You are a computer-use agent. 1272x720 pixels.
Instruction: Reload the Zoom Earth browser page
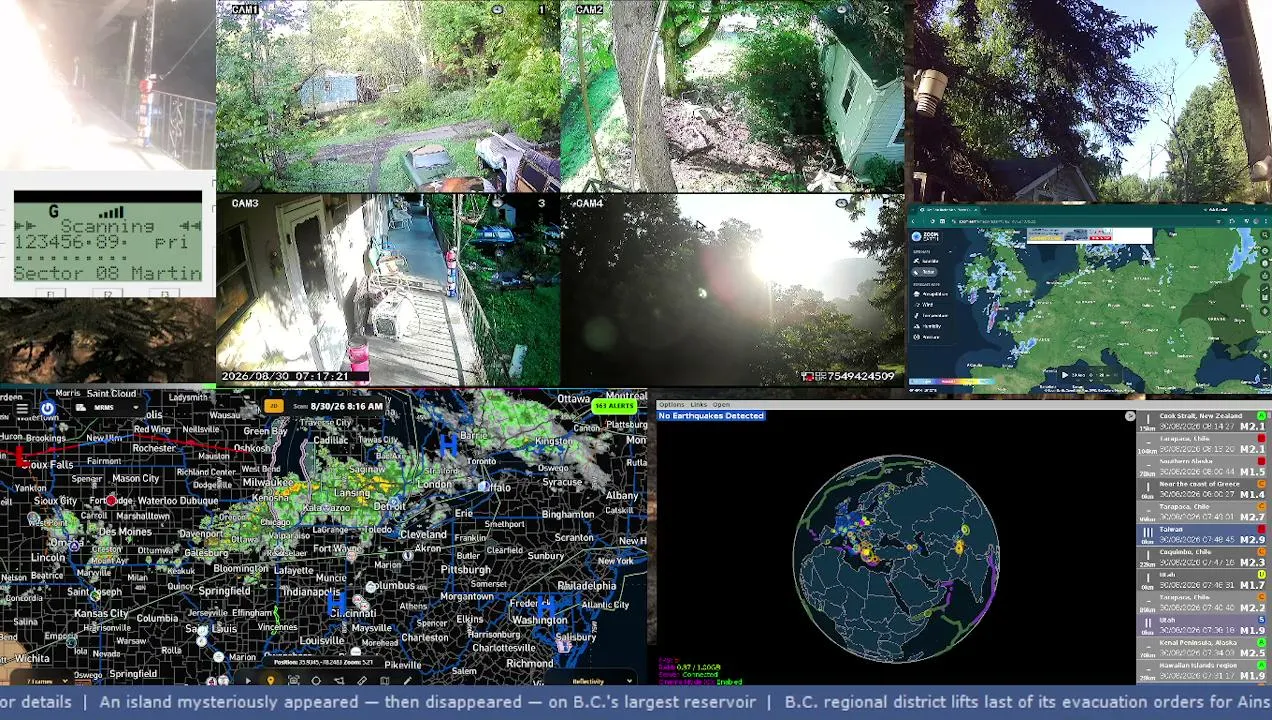[x=932, y=221]
